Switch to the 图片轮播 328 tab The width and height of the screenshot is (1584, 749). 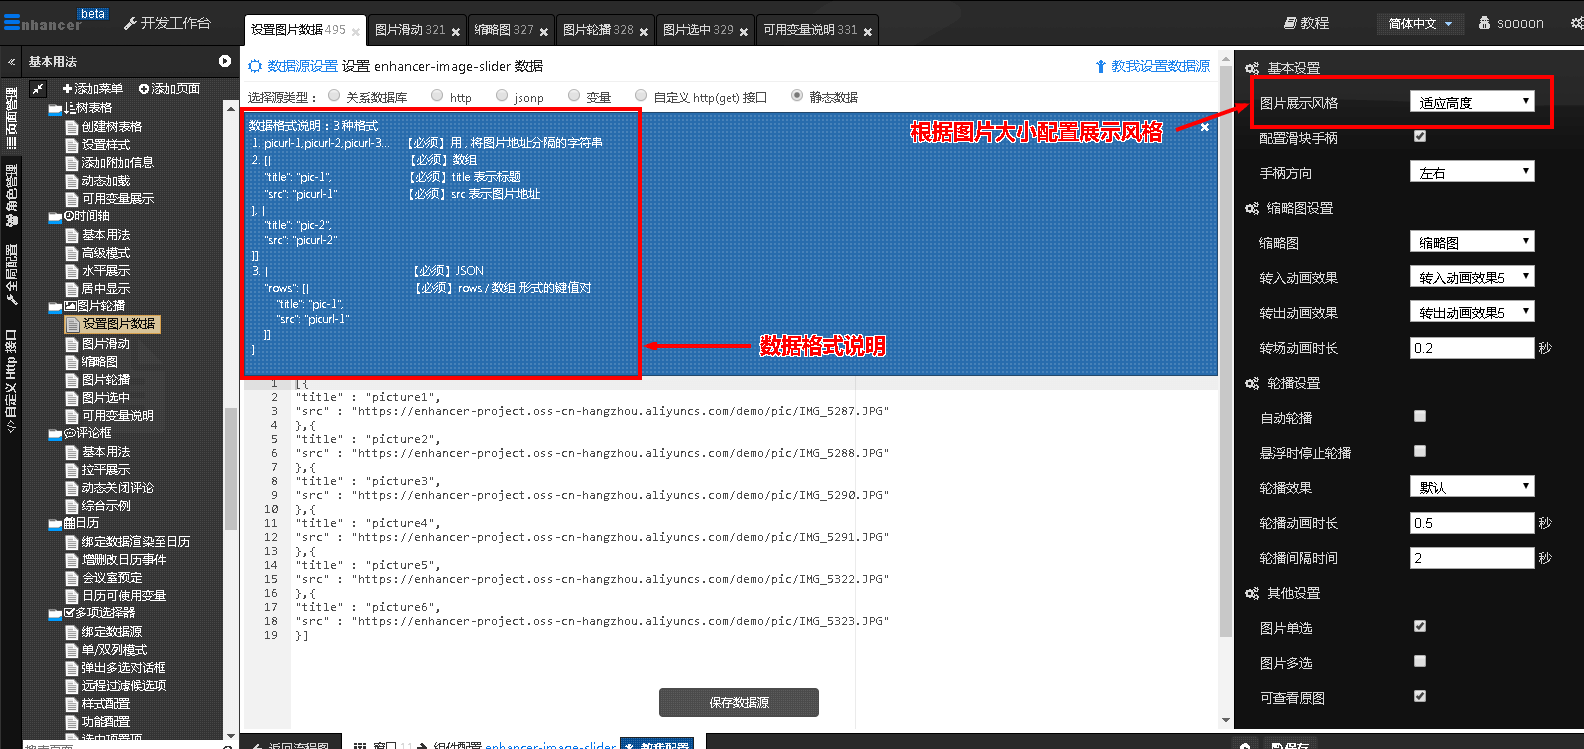pos(597,30)
